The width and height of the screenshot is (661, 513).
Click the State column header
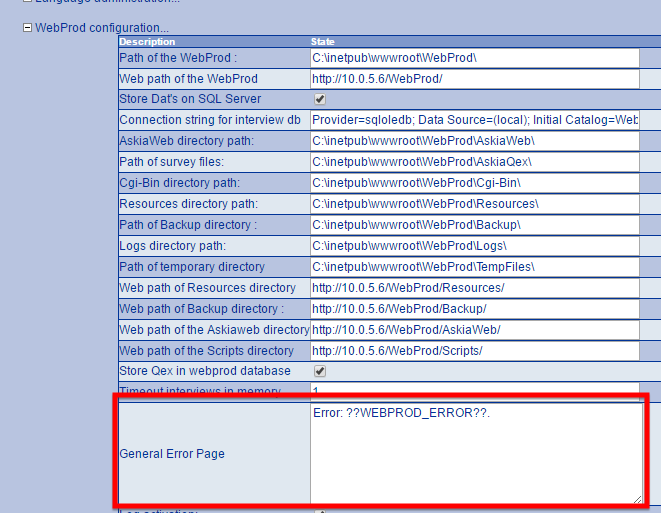click(x=322, y=42)
